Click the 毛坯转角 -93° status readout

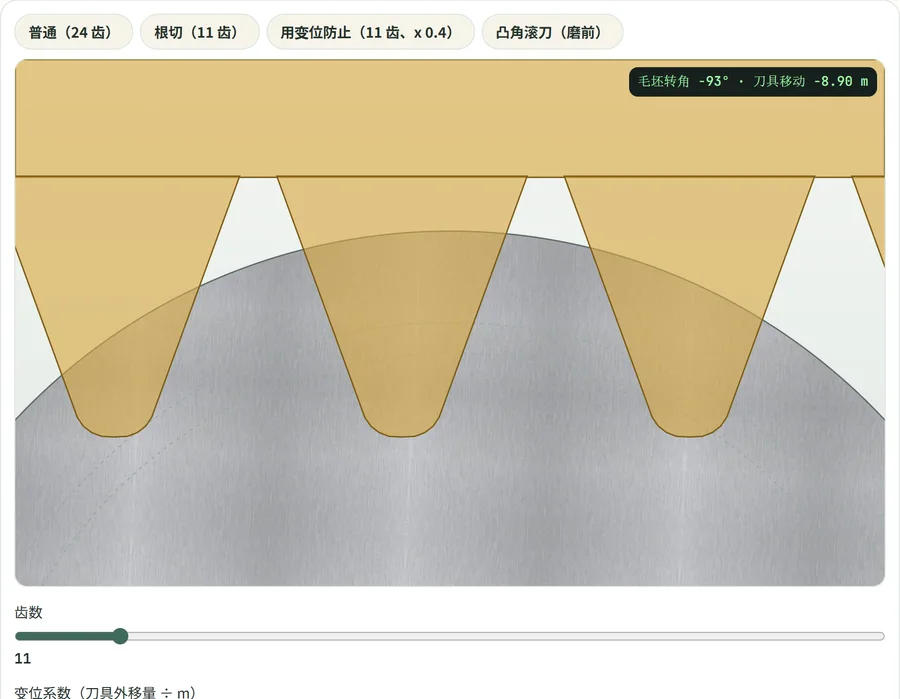click(x=752, y=81)
